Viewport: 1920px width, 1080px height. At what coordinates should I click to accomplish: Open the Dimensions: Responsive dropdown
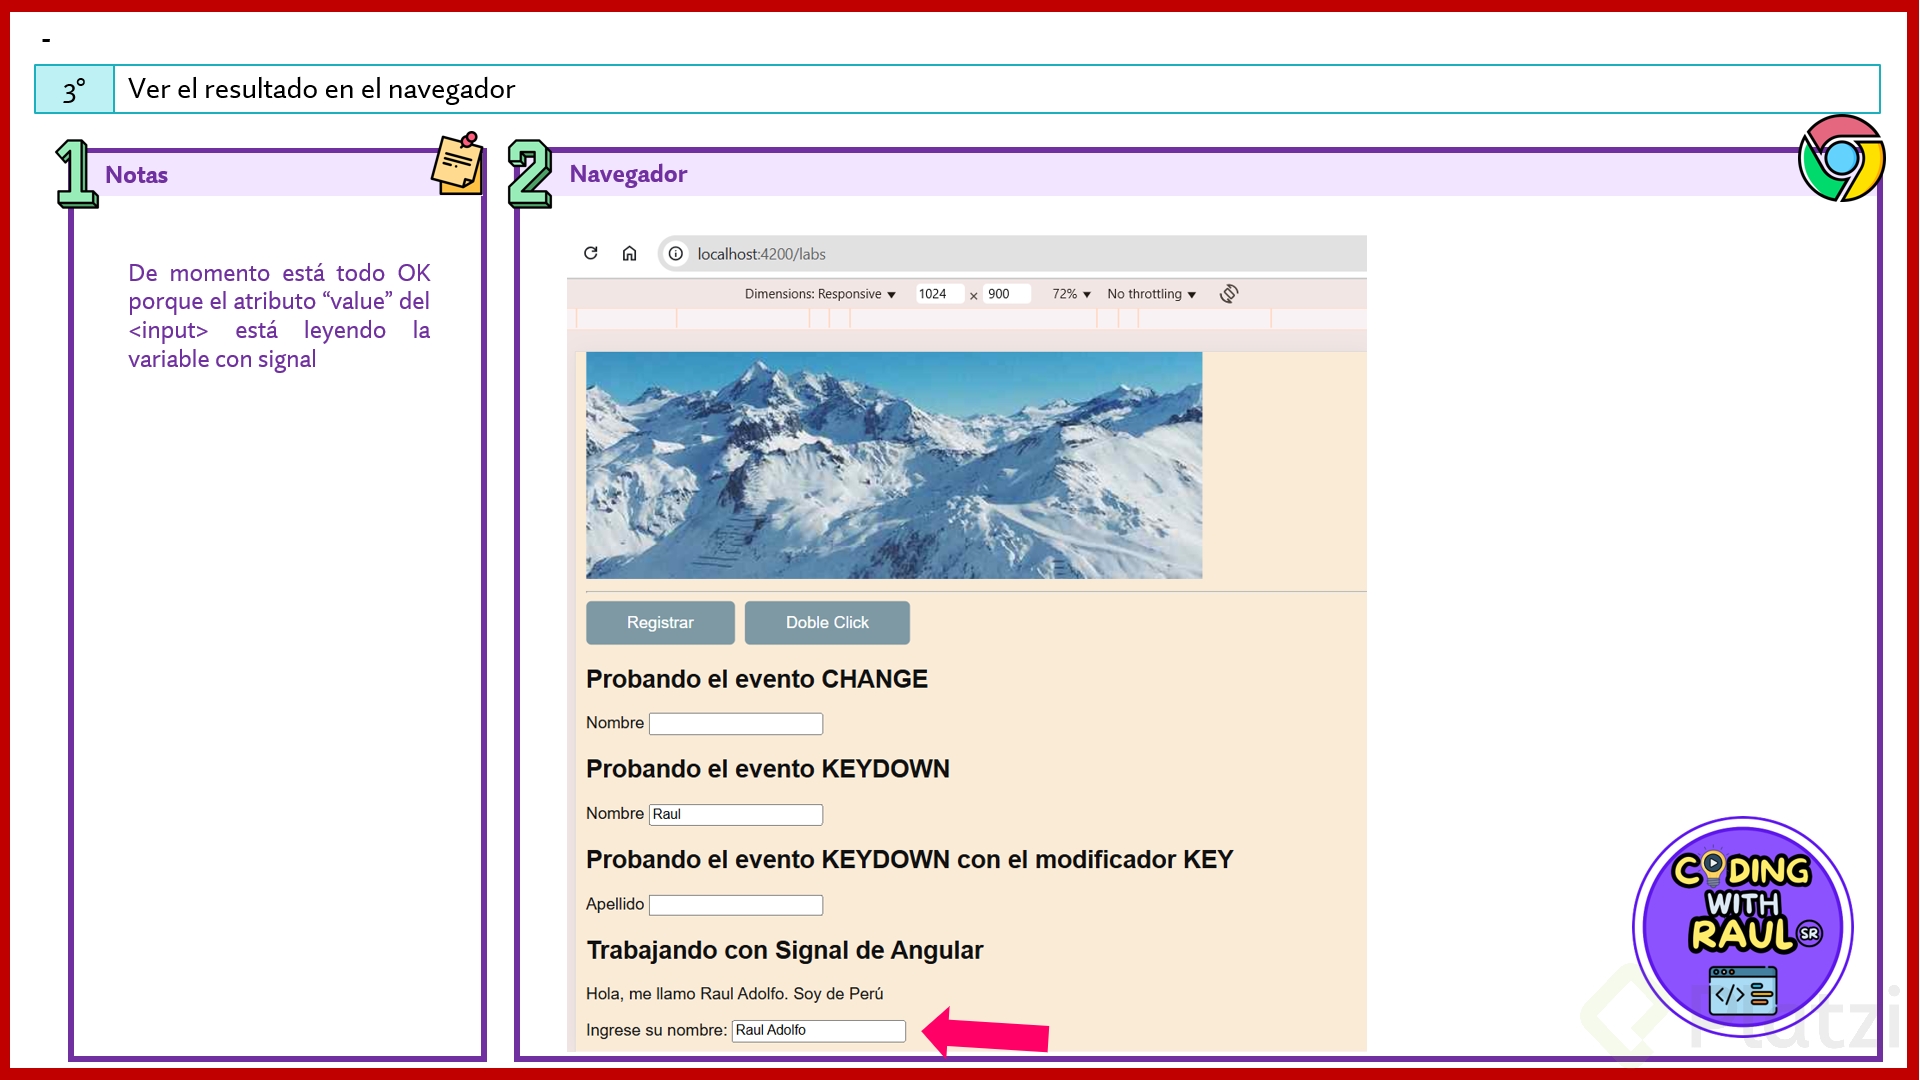[819, 294]
